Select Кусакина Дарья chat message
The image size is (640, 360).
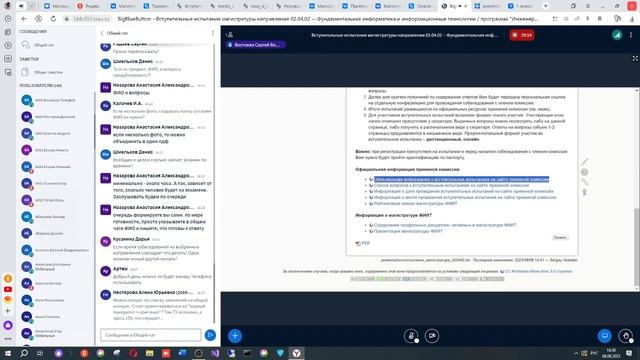(x=156, y=249)
